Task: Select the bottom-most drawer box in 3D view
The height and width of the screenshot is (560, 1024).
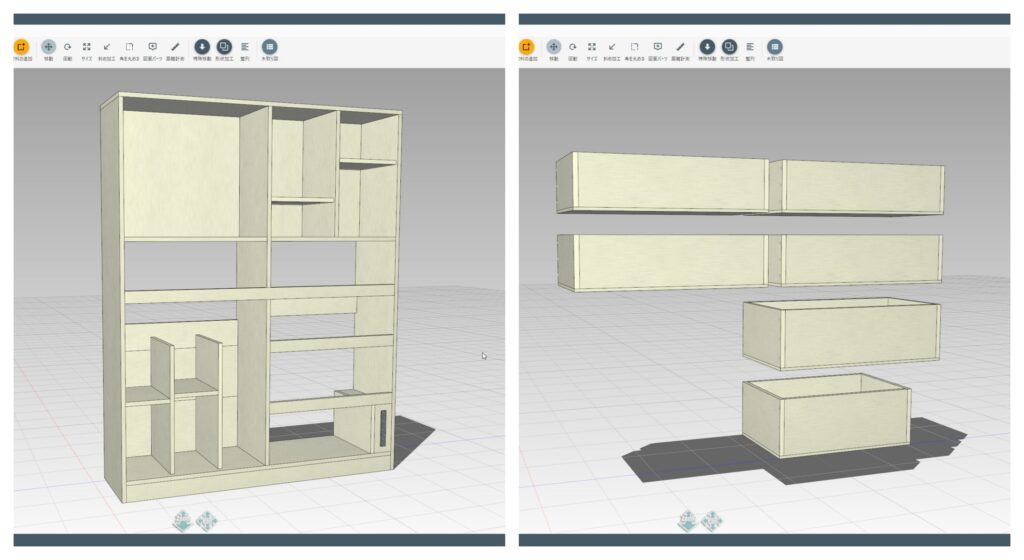Action: [825, 420]
